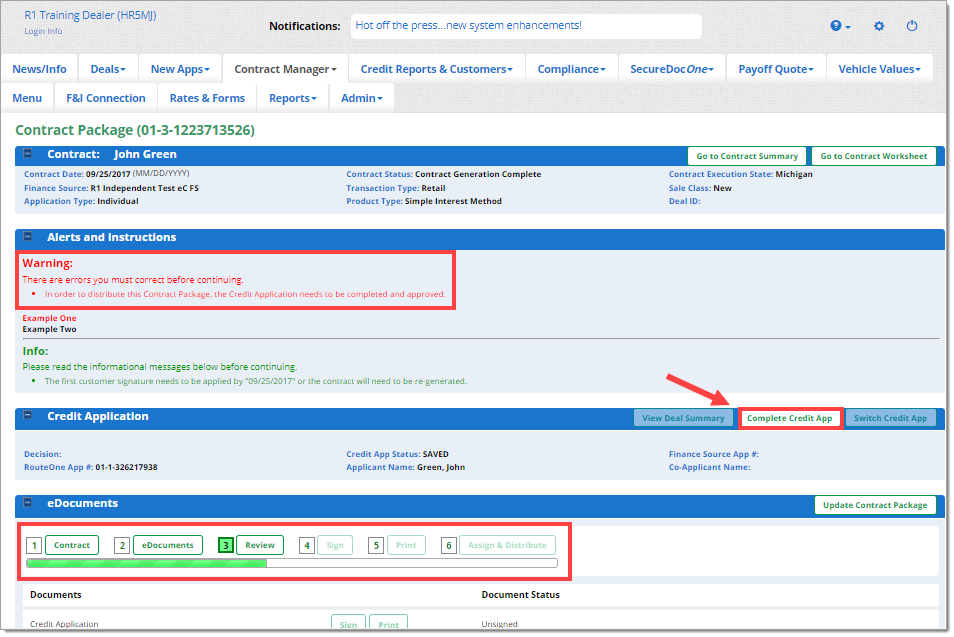Select the Menu tab

[x=27, y=98]
